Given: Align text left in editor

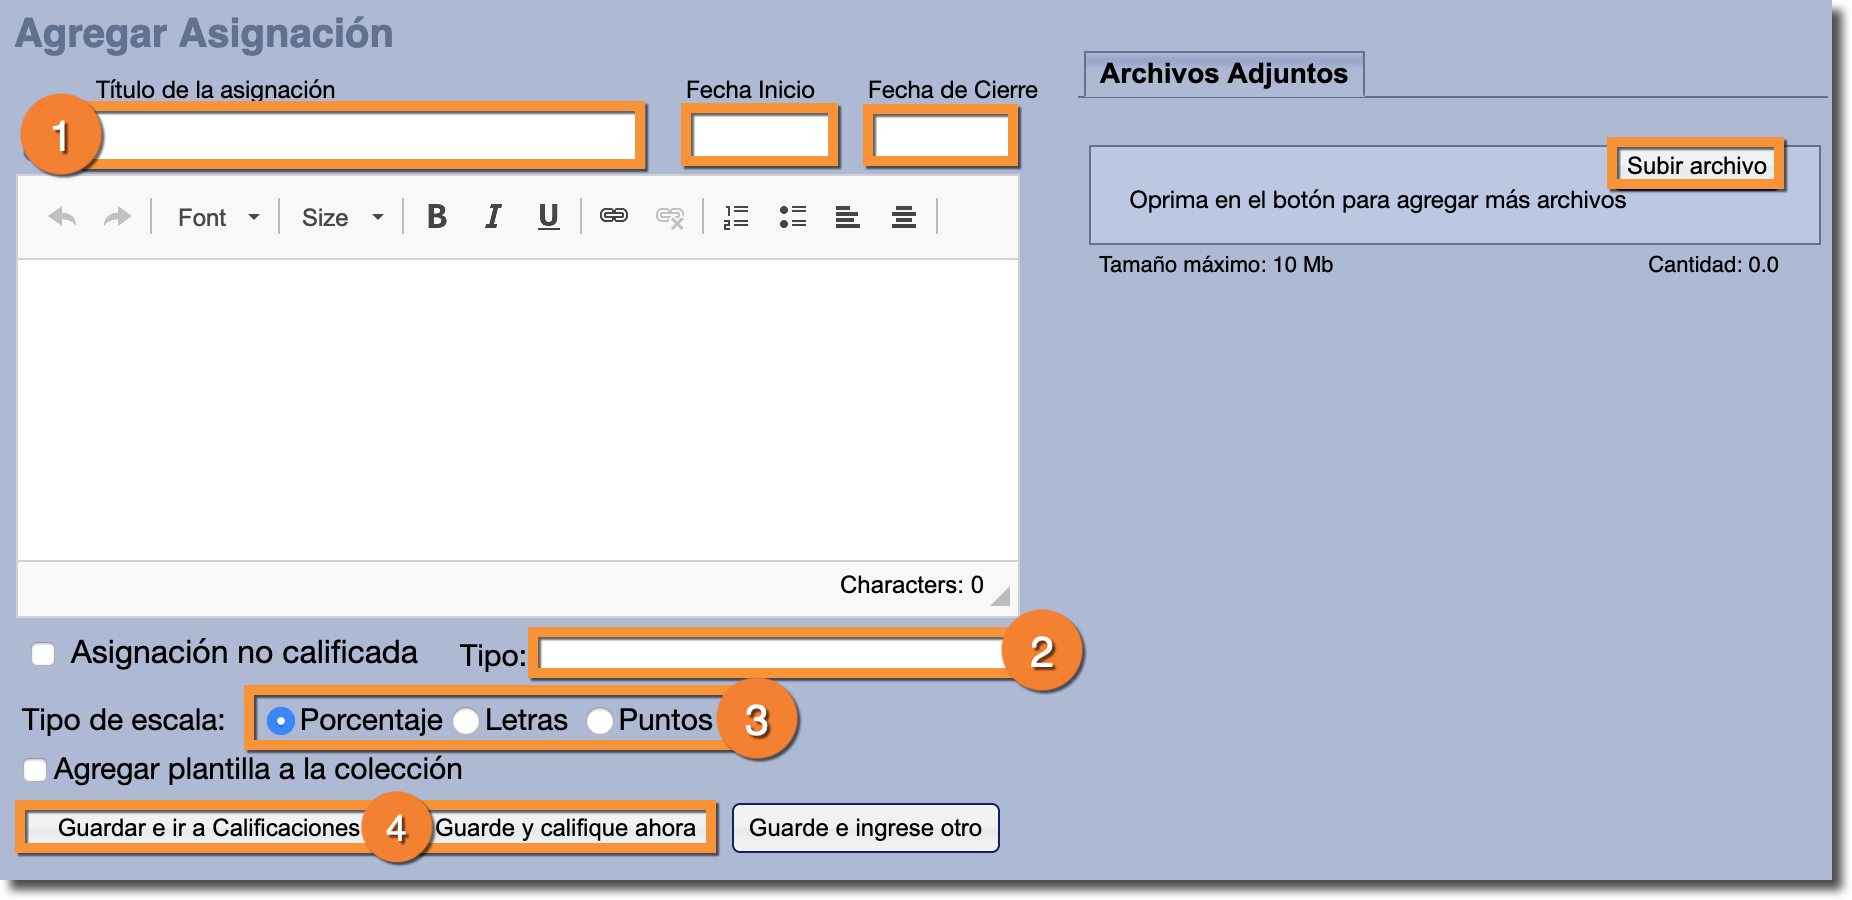Looking at the screenshot, I should (x=848, y=217).
